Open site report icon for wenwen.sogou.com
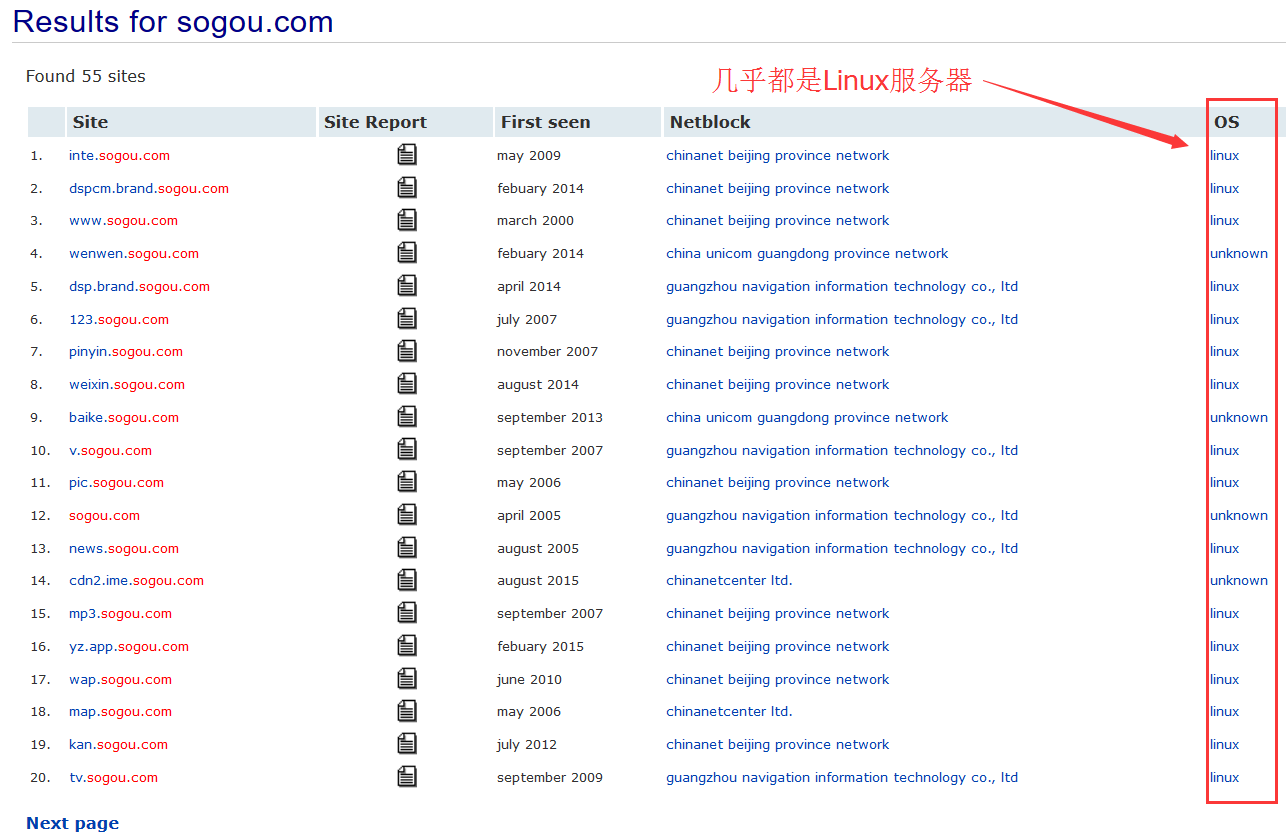The height and width of the screenshot is (839, 1286). click(x=407, y=253)
